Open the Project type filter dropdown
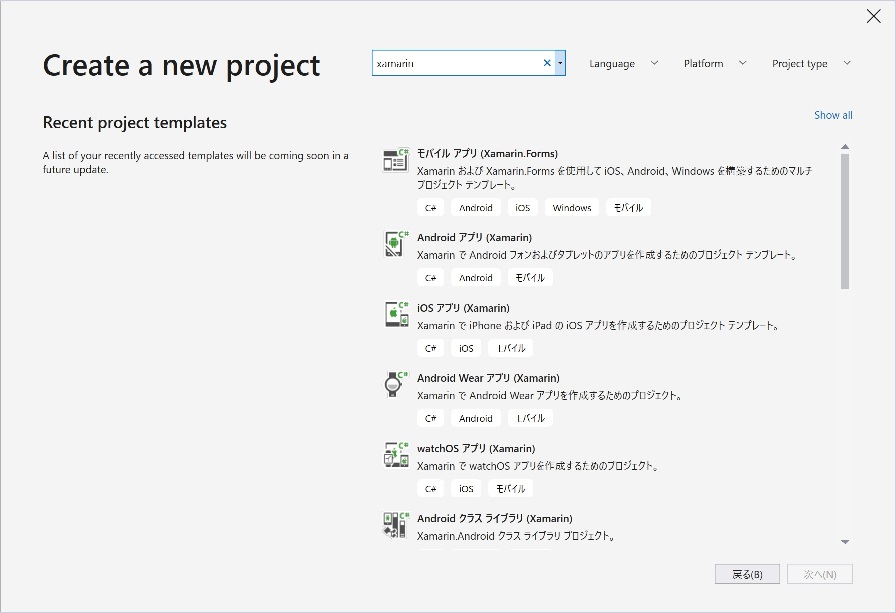 (x=811, y=64)
